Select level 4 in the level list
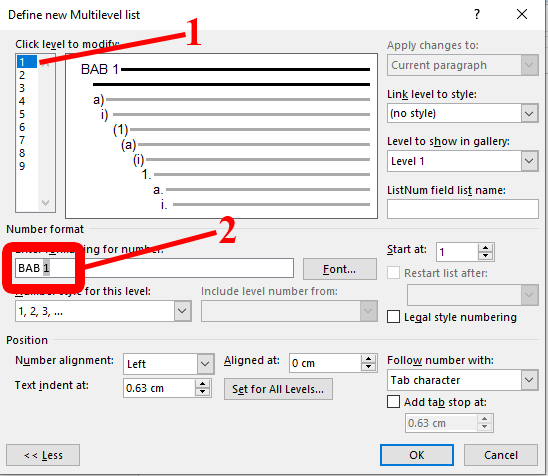Viewport: 548px width, 476px height. coord(27,101)
